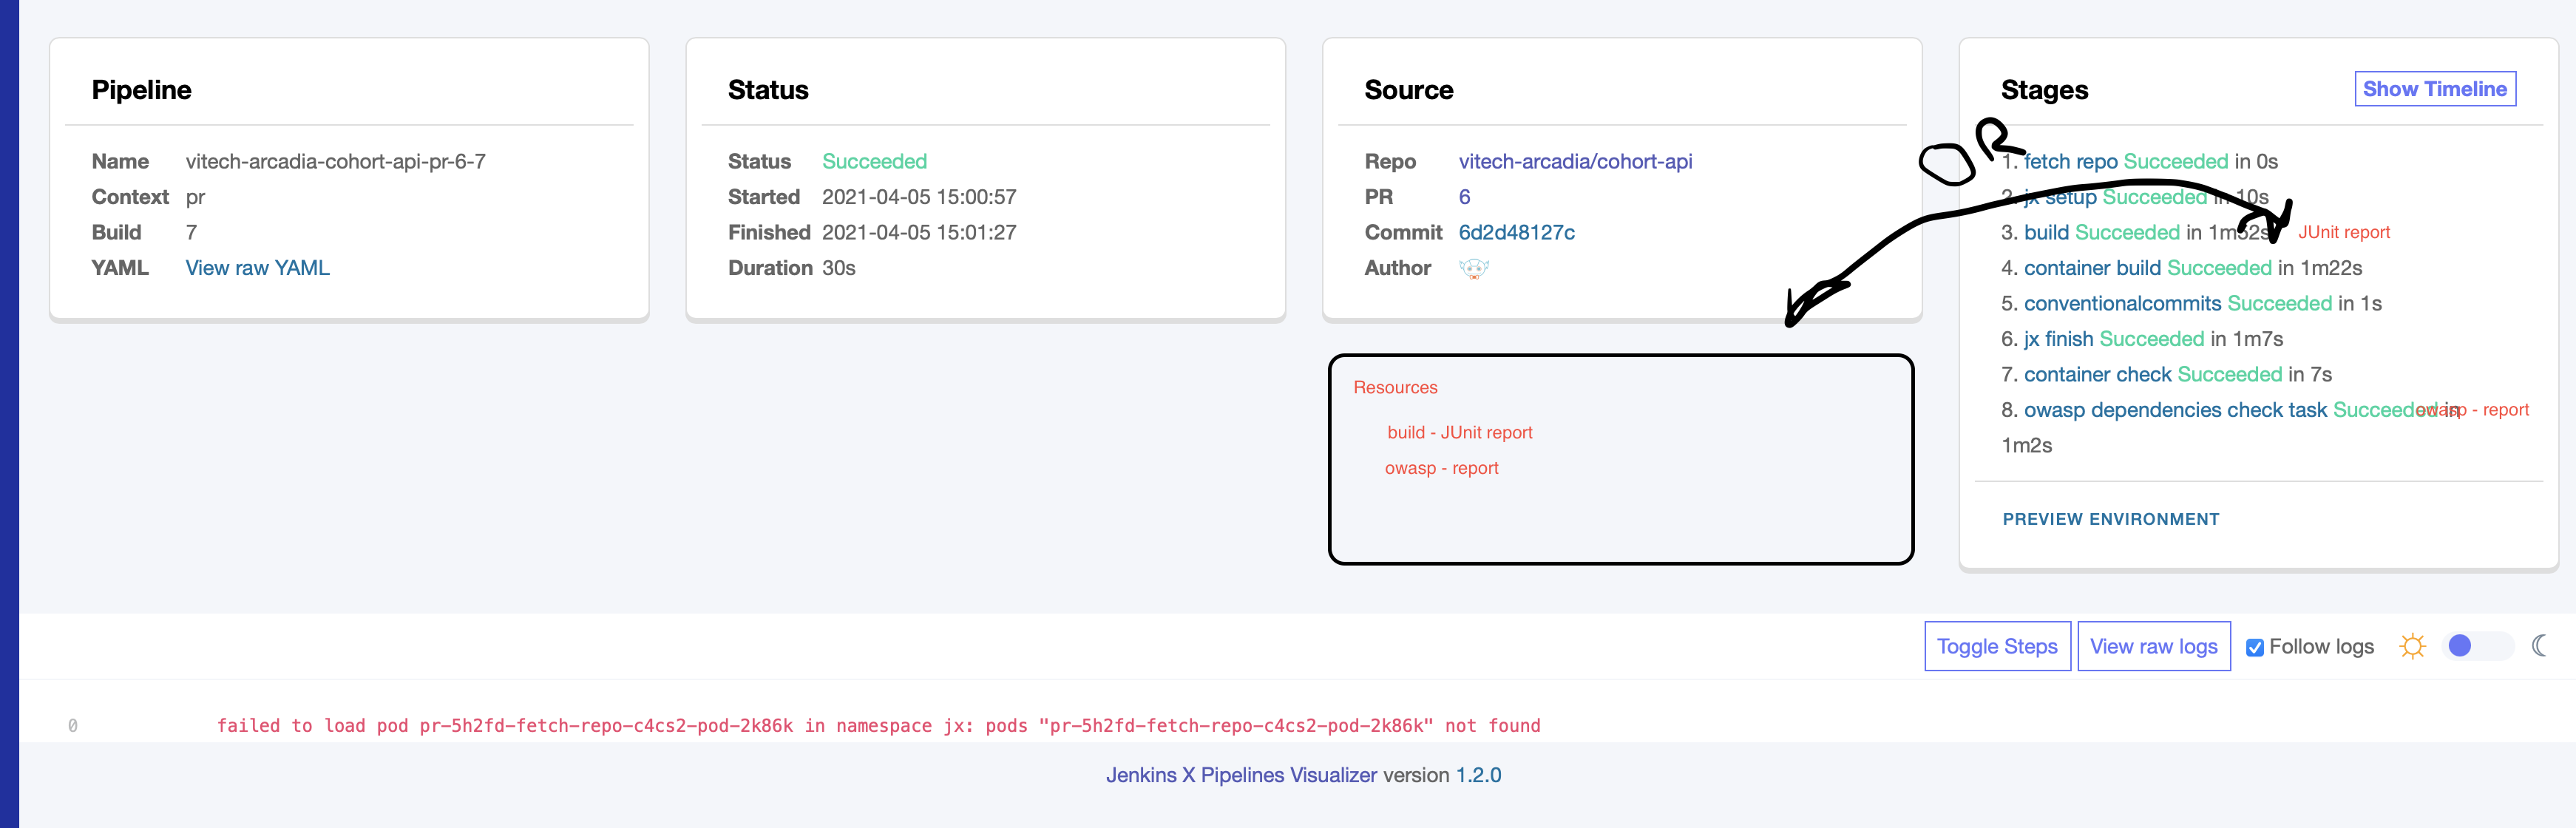Open the vitech-arcadia/cohort-api repository link
This screenshot has width=2576, height=828.
coord(1576,161)
